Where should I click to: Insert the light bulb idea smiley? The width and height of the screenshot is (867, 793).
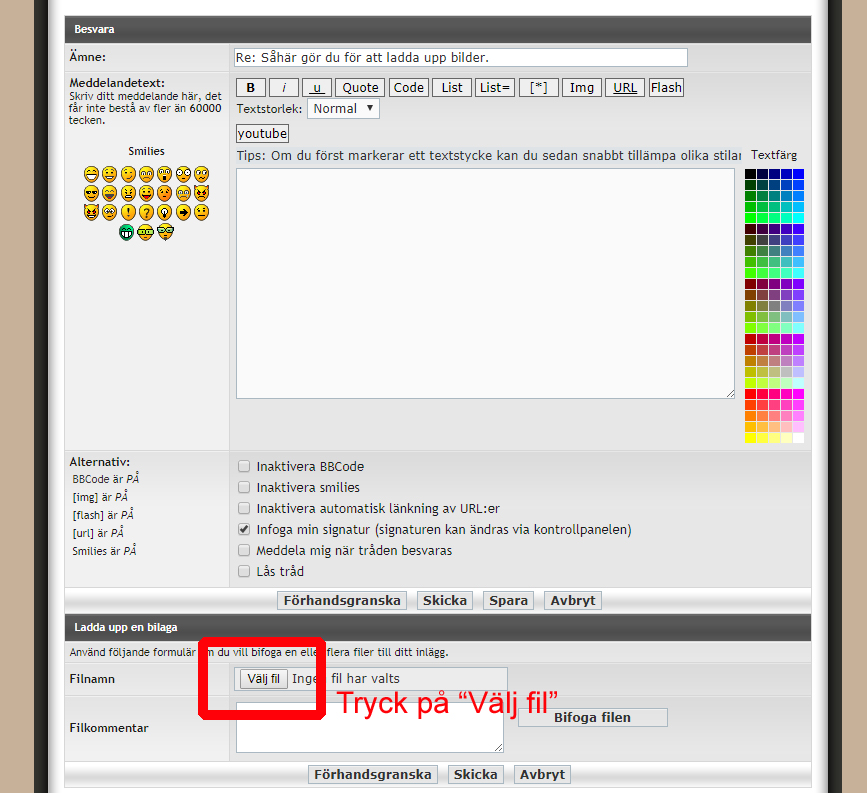click(x=165, y=212)
